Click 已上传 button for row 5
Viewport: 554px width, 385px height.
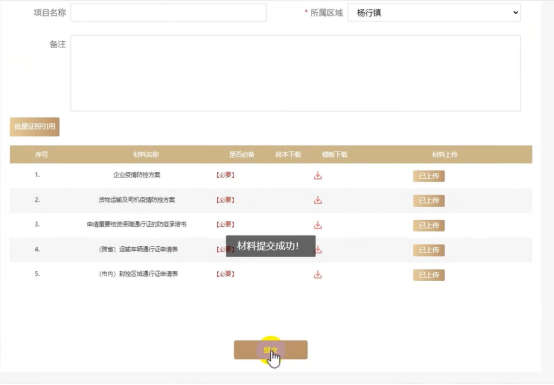(x=429, y=275)
